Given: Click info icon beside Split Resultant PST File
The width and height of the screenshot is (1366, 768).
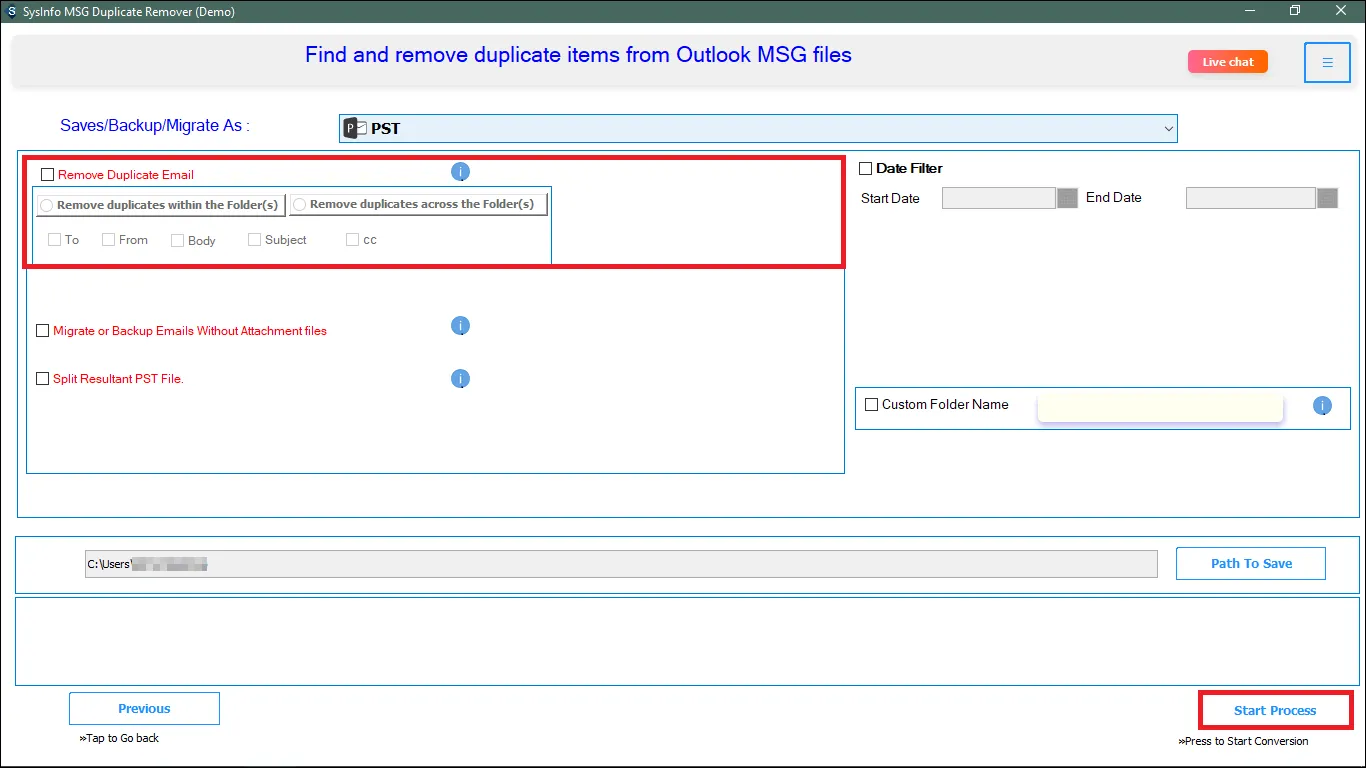Looking at the screenshot, I should (x=460, y=379).
